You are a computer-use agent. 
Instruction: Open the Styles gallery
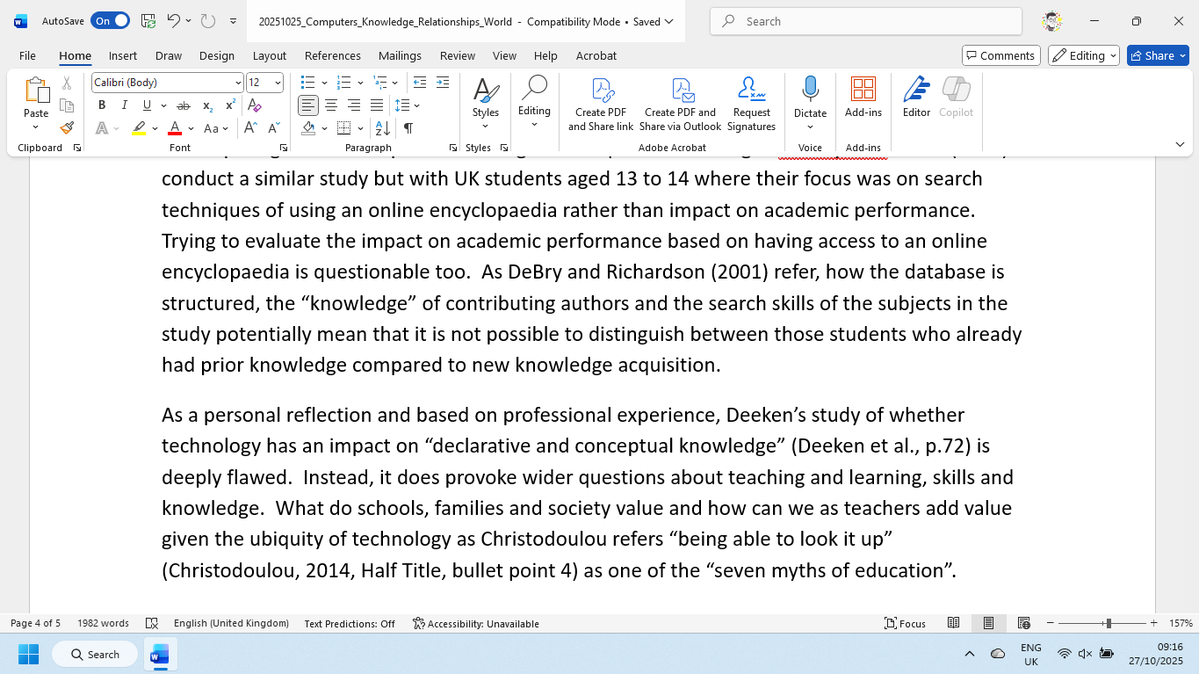(485, 103)
